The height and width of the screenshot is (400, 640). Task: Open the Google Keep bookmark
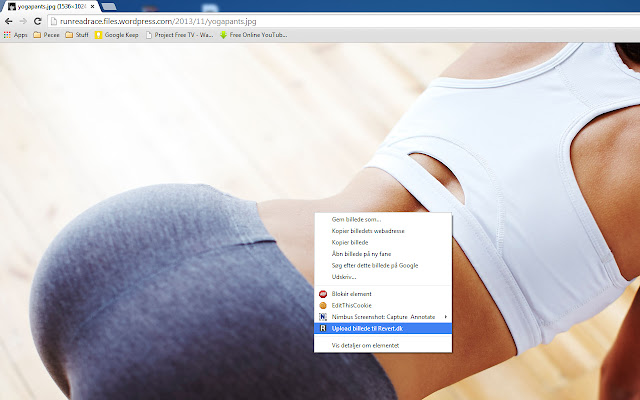point(117,35)
